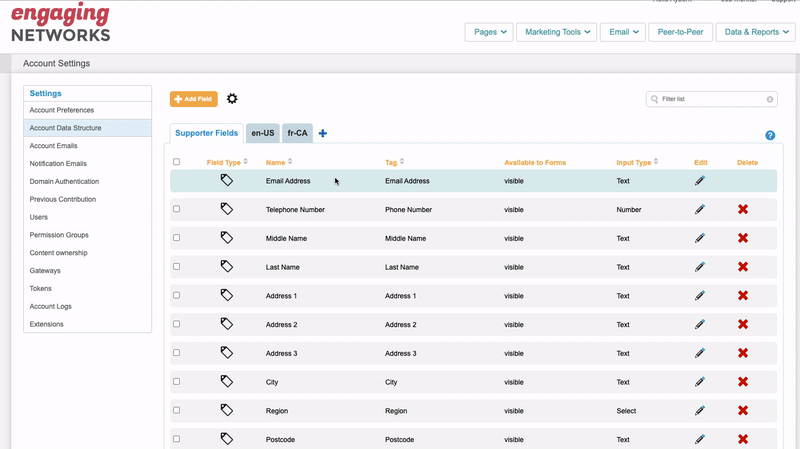The width and height of the screenshot is (800, 449).
Task: Click the Add Field button
Action: pyautogui.click(x=193, y=99)
